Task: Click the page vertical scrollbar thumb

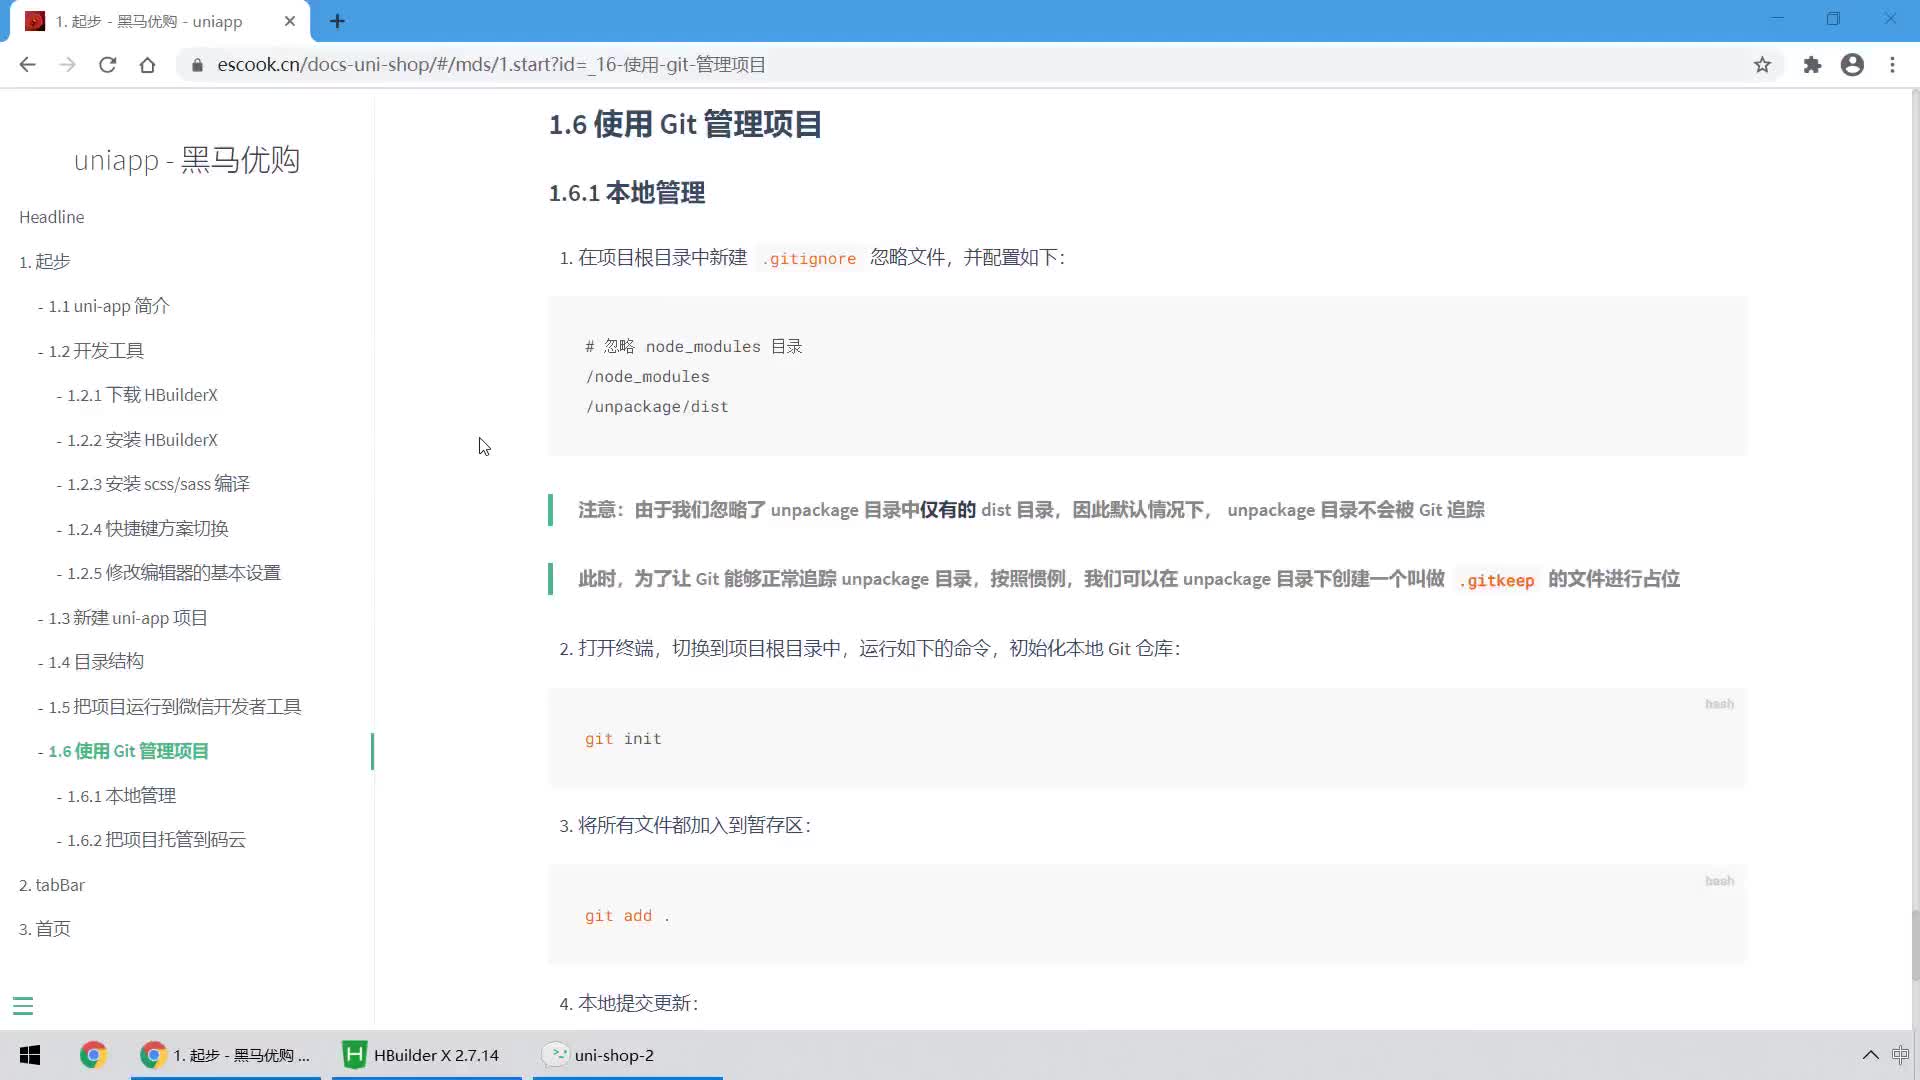Action: tap(1915, 945)
